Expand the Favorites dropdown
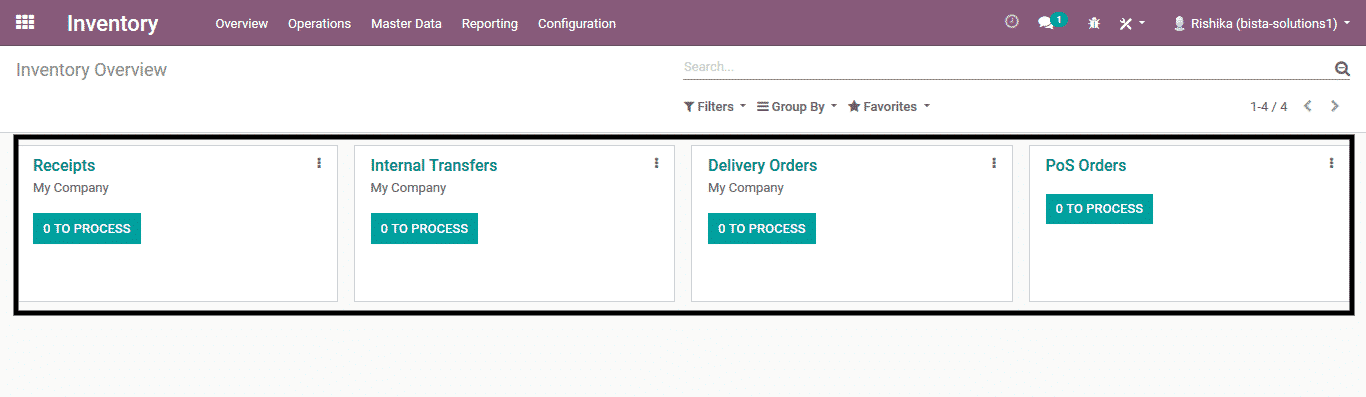The height and width of the screenshot is (397, 1366). pos(889,106)
